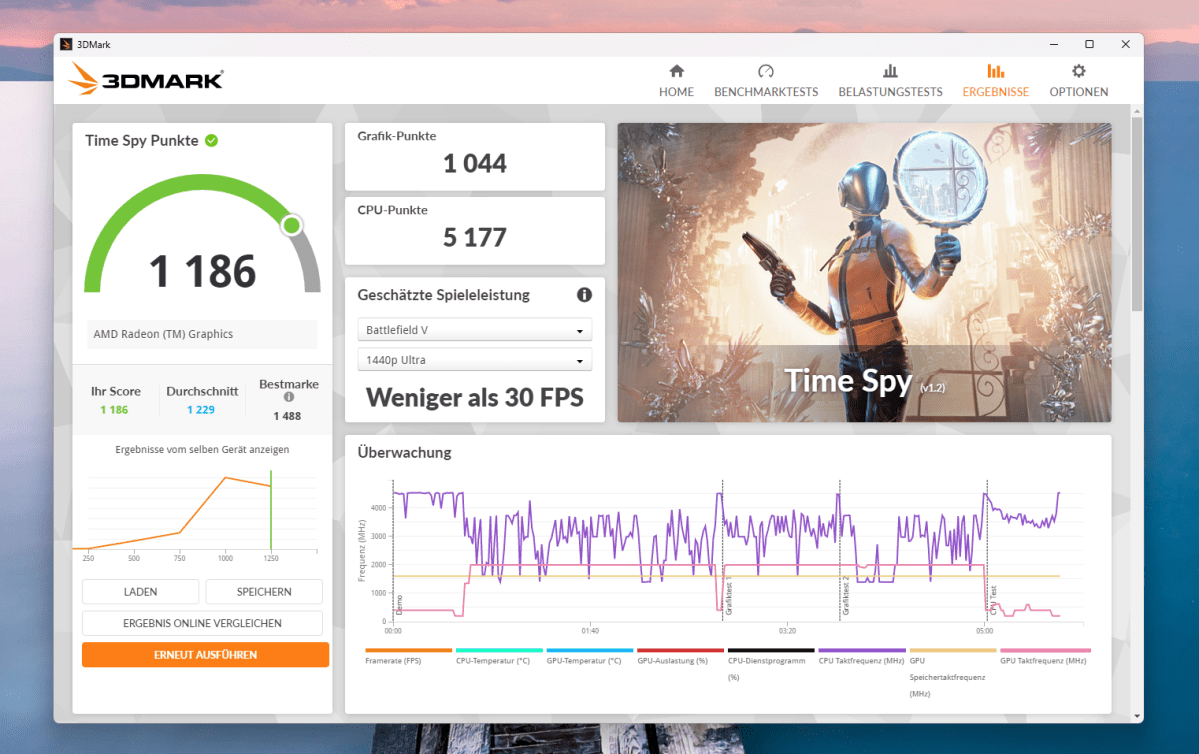The image size is (1199, 754).
Task: Click the 3DMark title bar app icon
Action: coord(66,44)
